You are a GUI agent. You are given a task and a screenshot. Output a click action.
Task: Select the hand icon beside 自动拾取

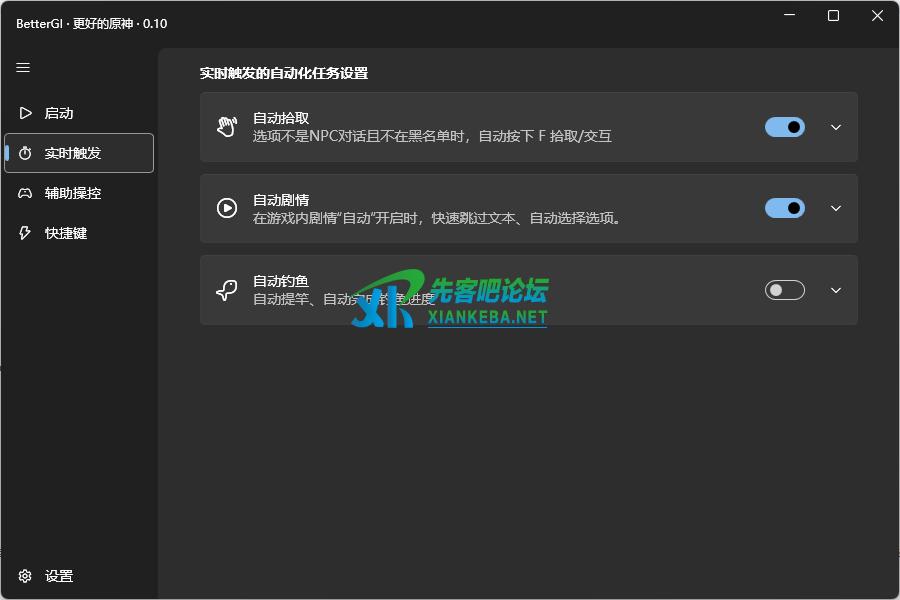pyautogui.click(x=226, y=127)
